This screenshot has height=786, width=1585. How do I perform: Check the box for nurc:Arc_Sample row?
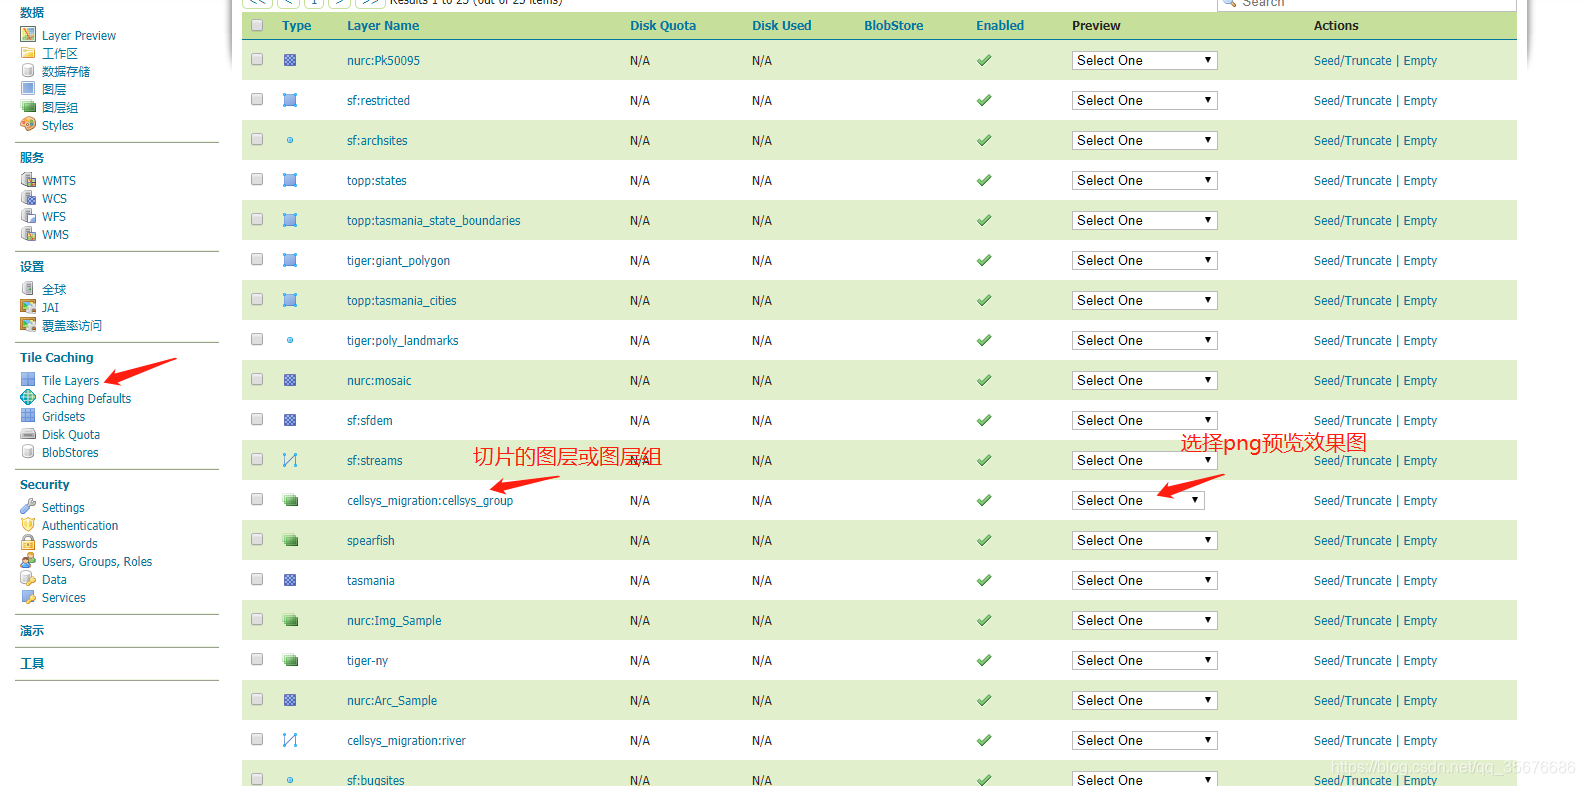pyautogui.click(x=257, y=699)
